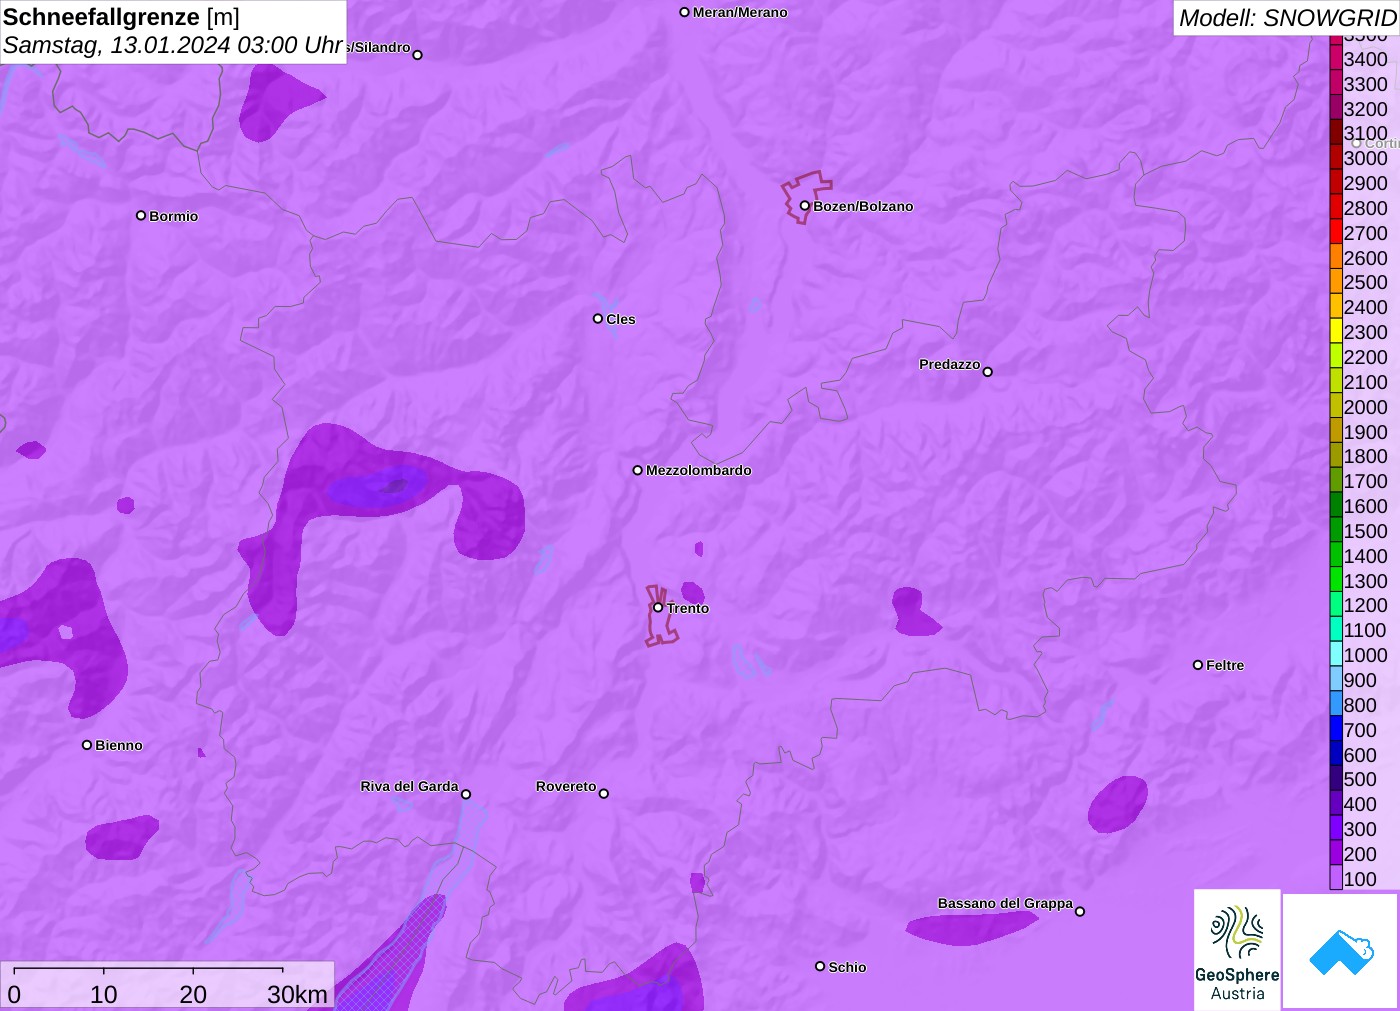This screenshot has width=1400, height=1011.
Task: Click the blue cloud house logo
Action: (x=1340, y=951)
